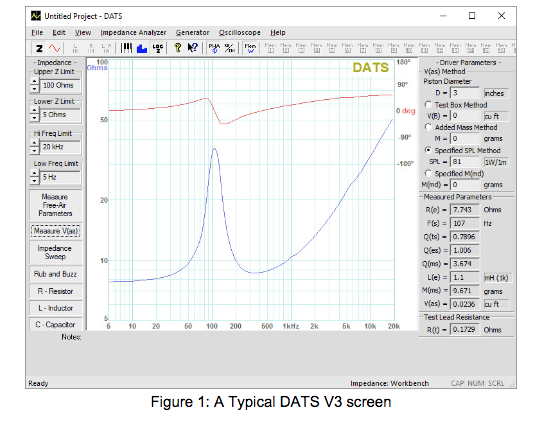Click the L R IN both inputs icon
The image size is (541, 421).
pos(107,48)
